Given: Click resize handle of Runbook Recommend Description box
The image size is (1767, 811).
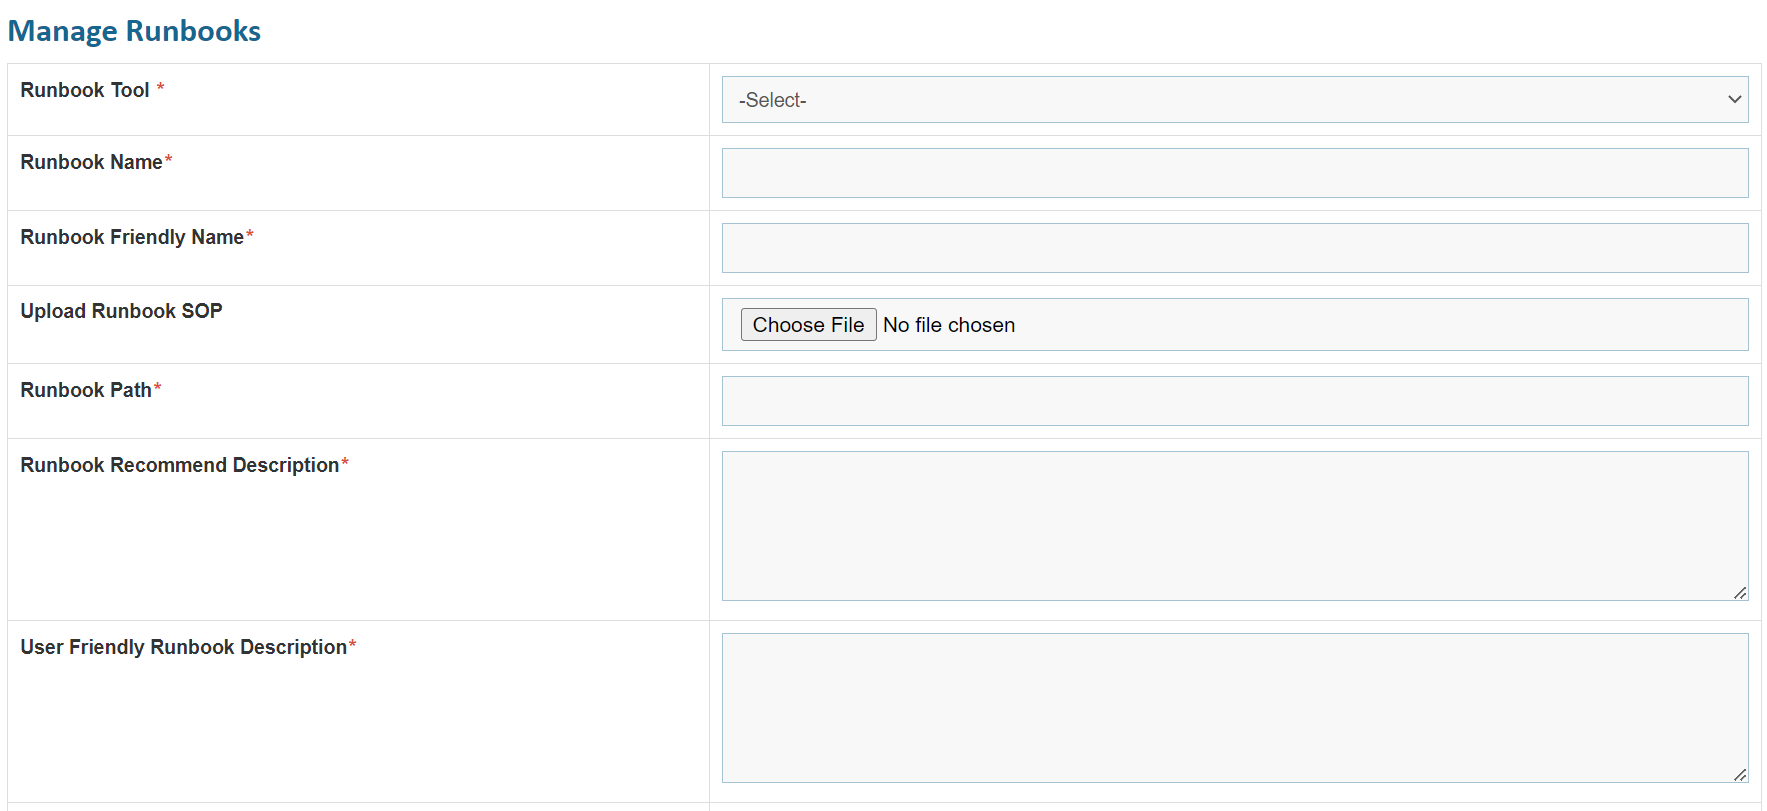Looking at the screenshot, I should pyautogui.click(x=1740, y=593).
